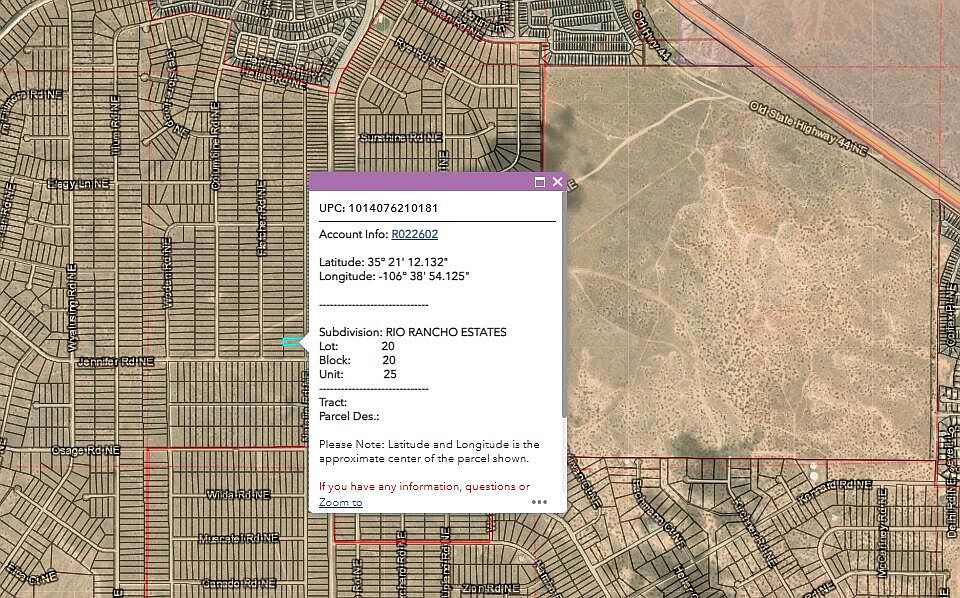Click the Zon Rd NE map label
The image size is (960, 598).
pyautogui.click(x=490, y=588)
